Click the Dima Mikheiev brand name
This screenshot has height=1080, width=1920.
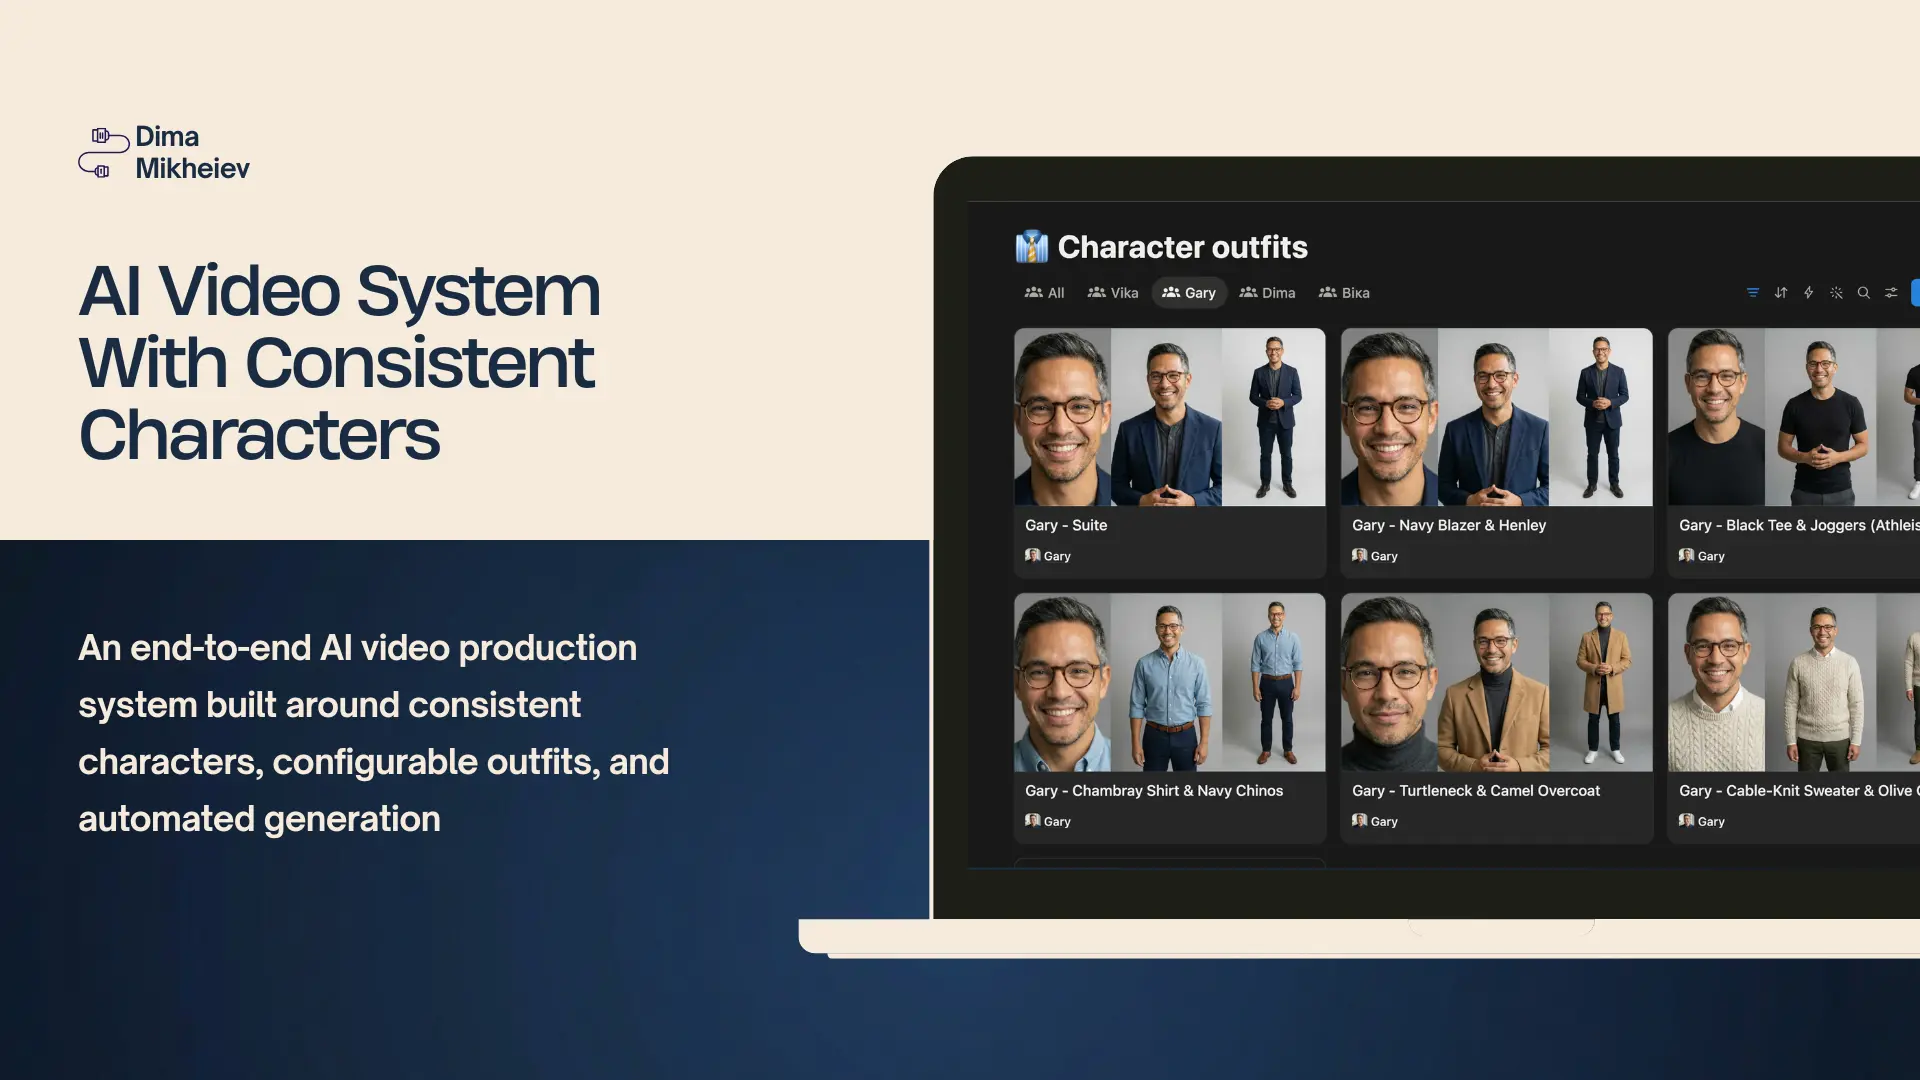(192, 152)
